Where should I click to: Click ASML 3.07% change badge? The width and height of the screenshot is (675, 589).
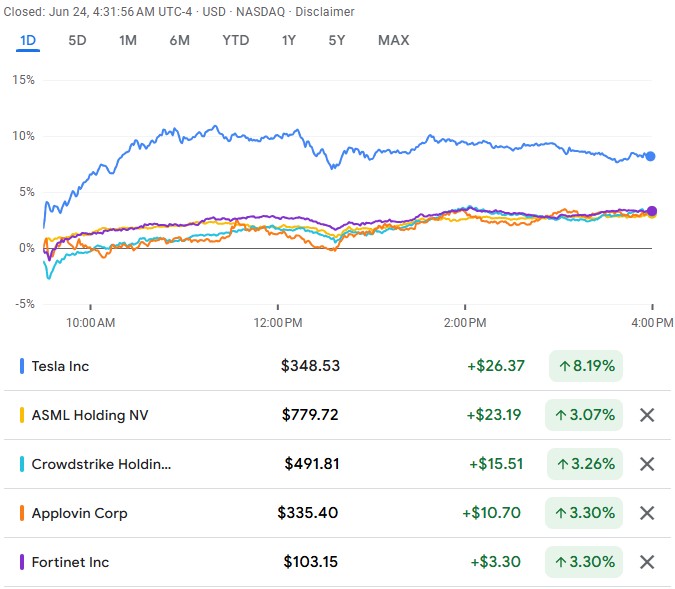pos(584,415)
